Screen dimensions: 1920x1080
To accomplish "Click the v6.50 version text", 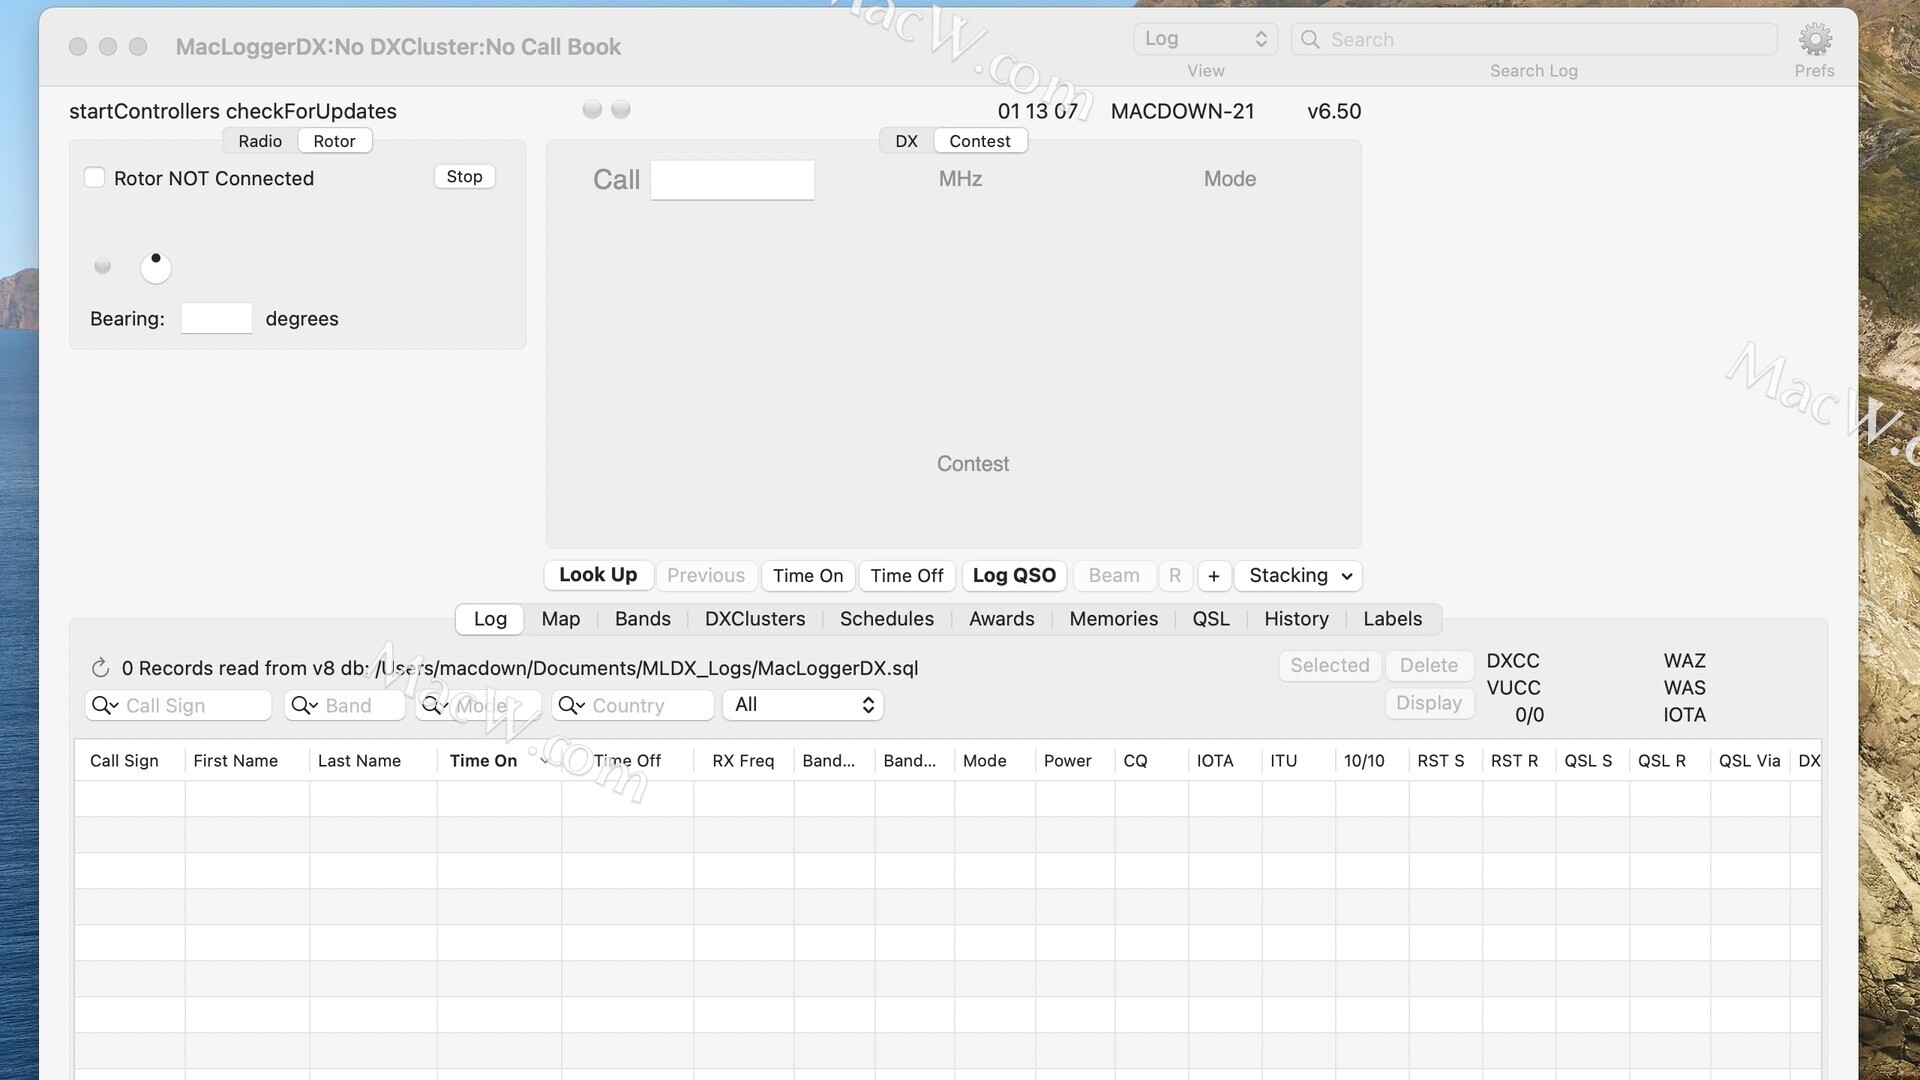I will [1334, 111].
